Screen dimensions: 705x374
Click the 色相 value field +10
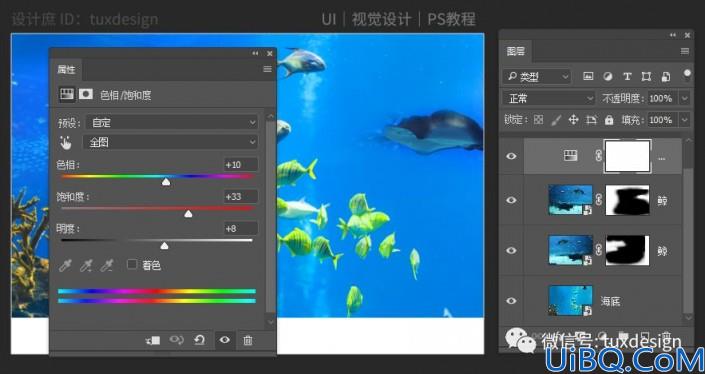pos(240,165)
